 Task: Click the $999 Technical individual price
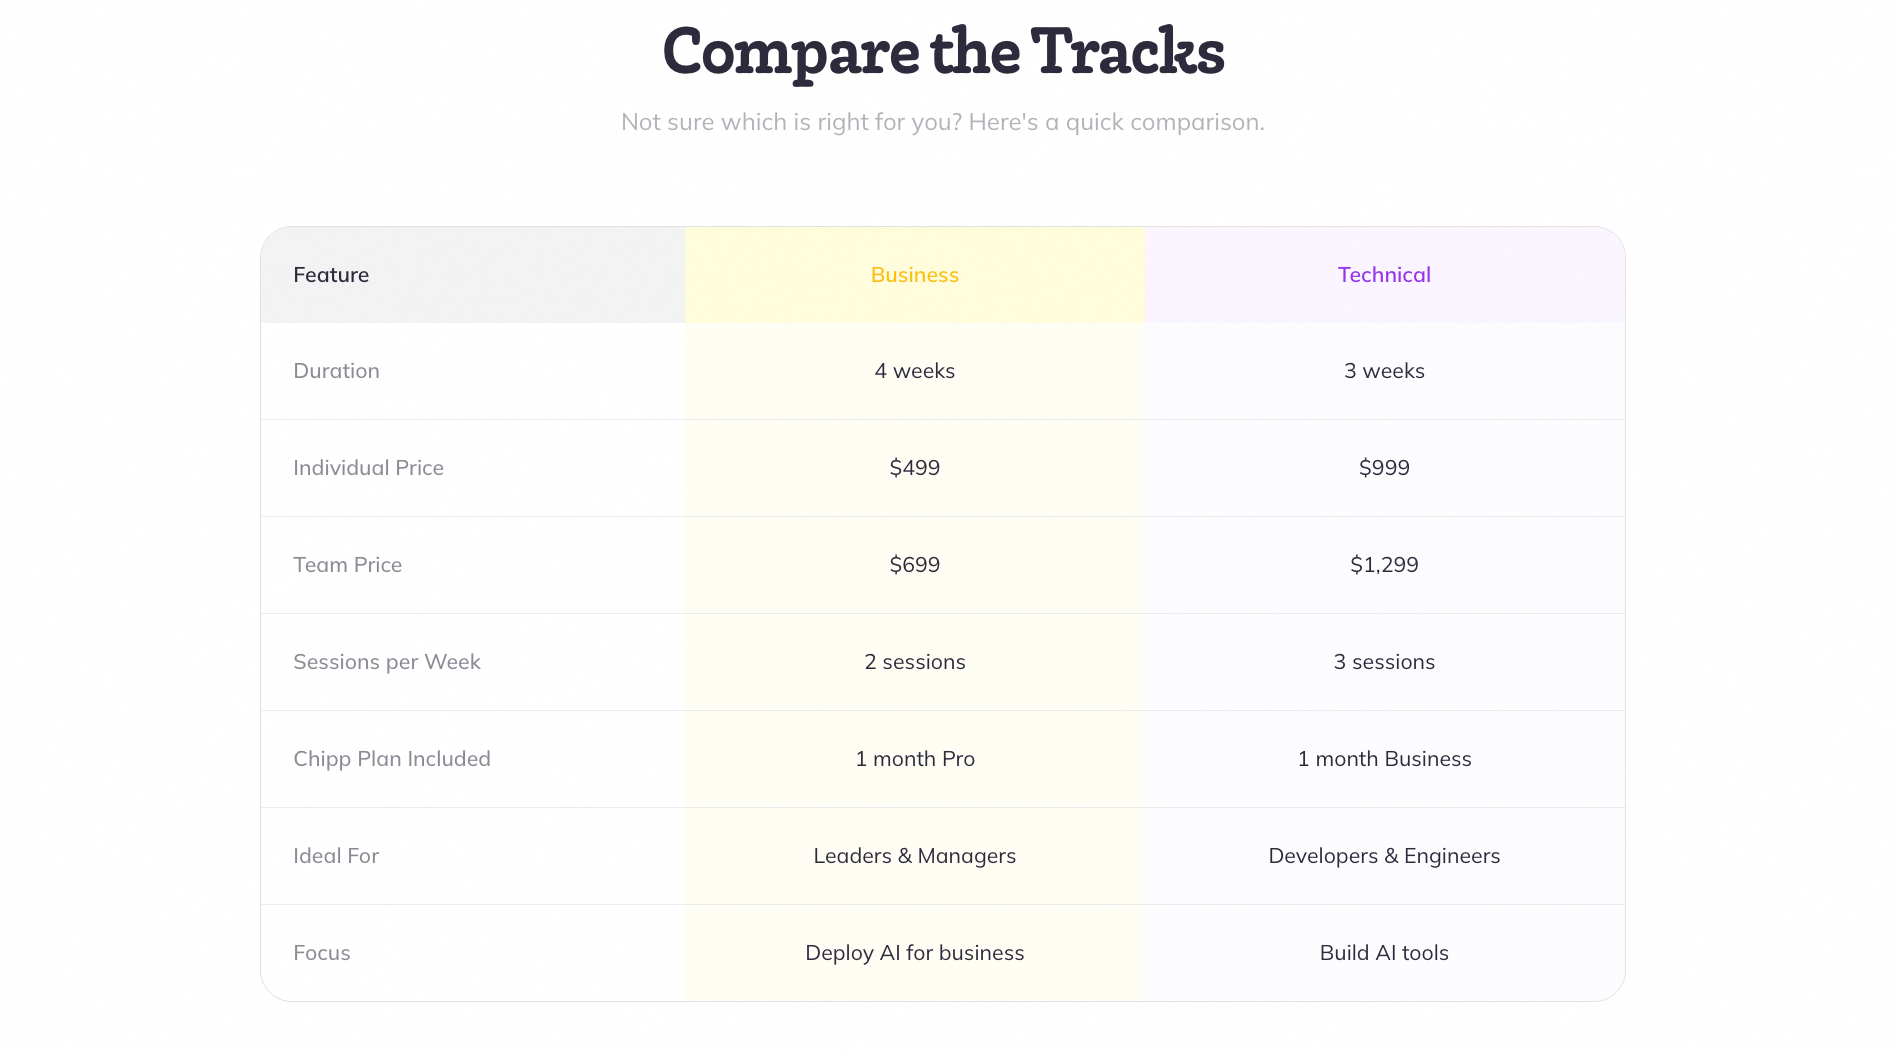1384,468
